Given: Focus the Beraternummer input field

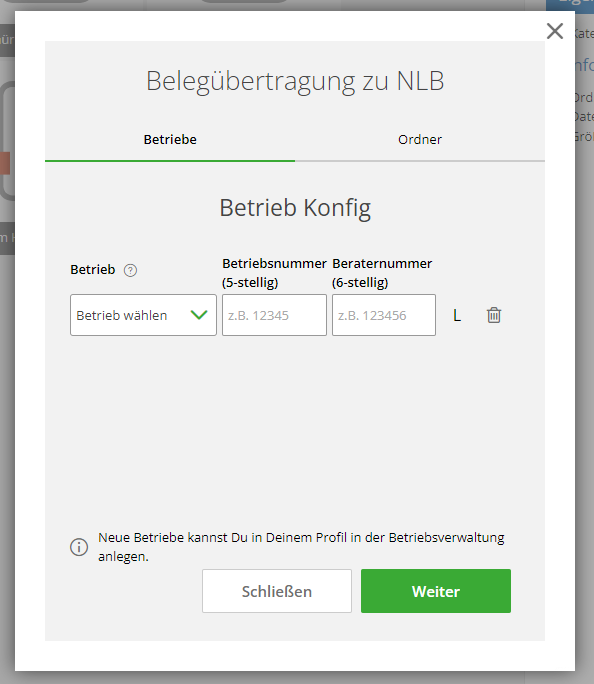Looking at the screenshot, I should [x=383, y=315].
